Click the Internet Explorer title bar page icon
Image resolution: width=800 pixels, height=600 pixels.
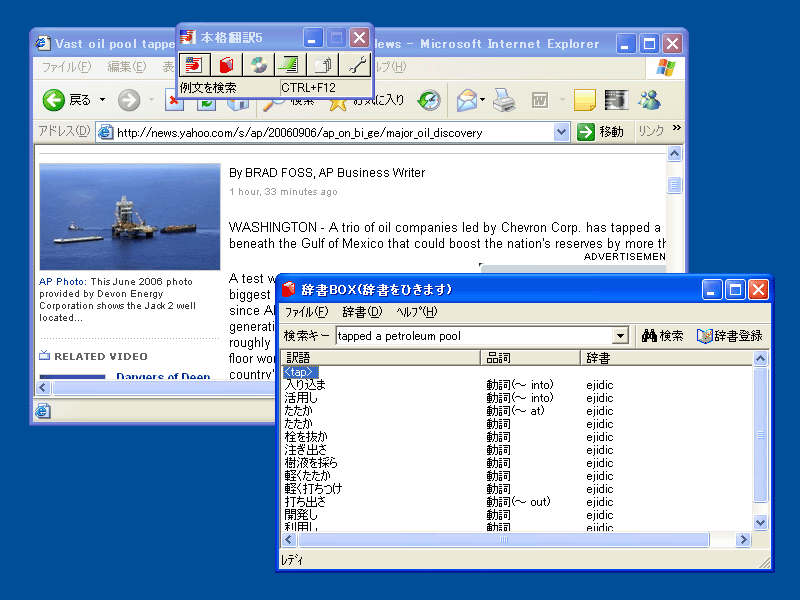pyautogui.click(x=43, y=43)
